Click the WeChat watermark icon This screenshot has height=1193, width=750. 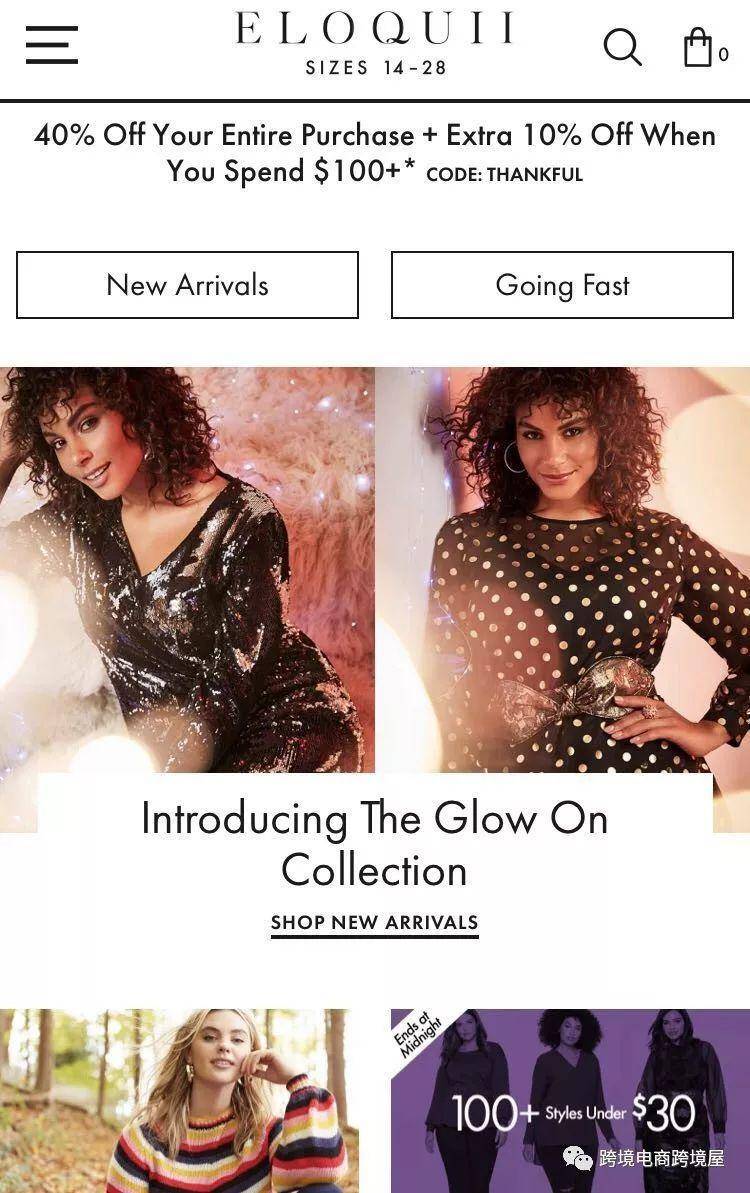click(578, 1158)
